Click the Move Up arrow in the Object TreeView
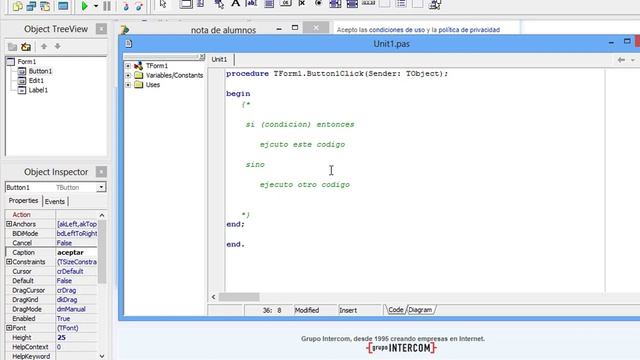The height and width of the screenshot is (360, 640). pos(44,47)
